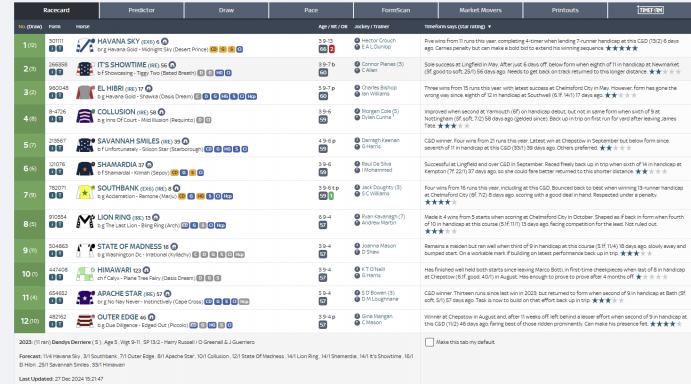
Task: Switch to the Pace tab
Action: coord(311,10)
